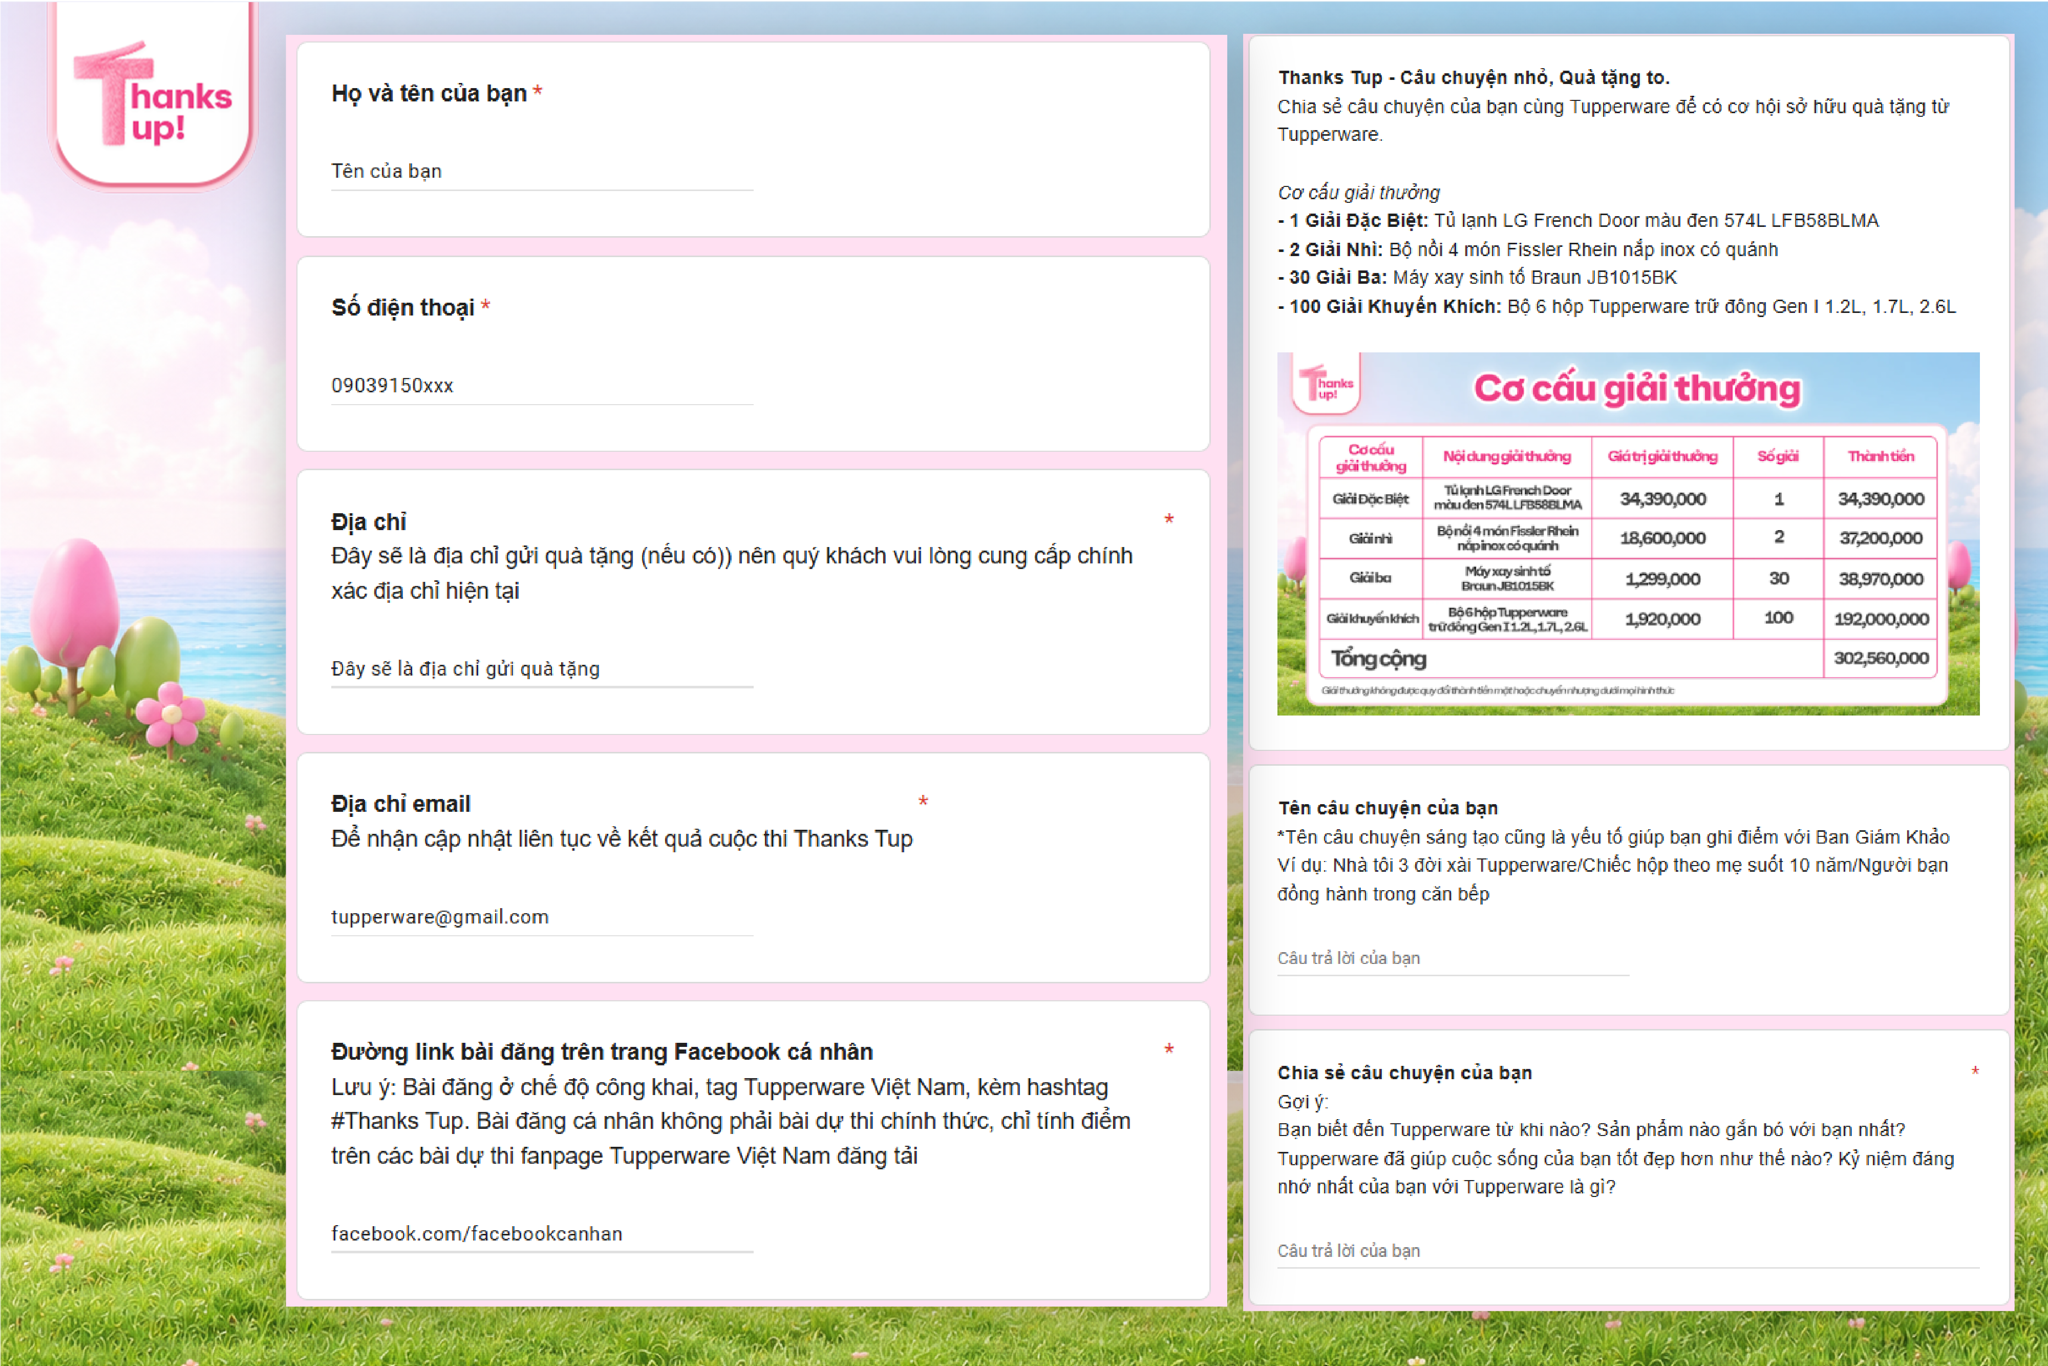Click the 'Số giải' table header
The image size is (2048, 1366).
point(1778,457)
